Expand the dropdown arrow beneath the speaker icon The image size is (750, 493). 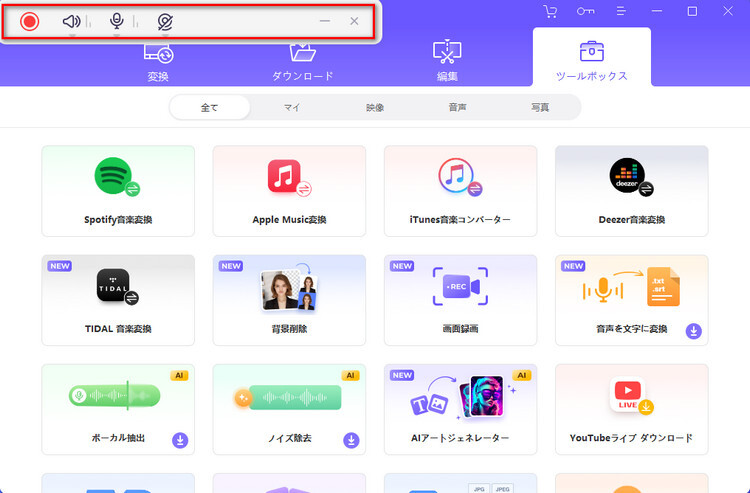pos(72,35)
